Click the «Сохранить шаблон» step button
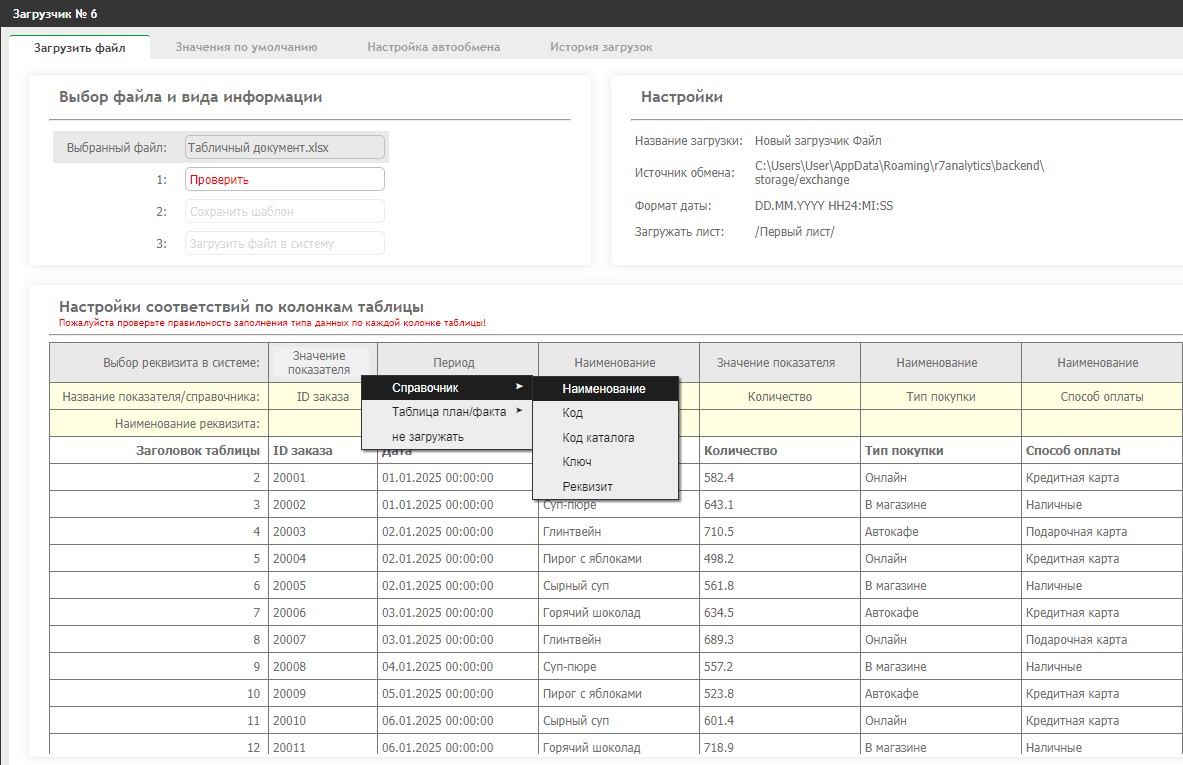 (284, 211)
